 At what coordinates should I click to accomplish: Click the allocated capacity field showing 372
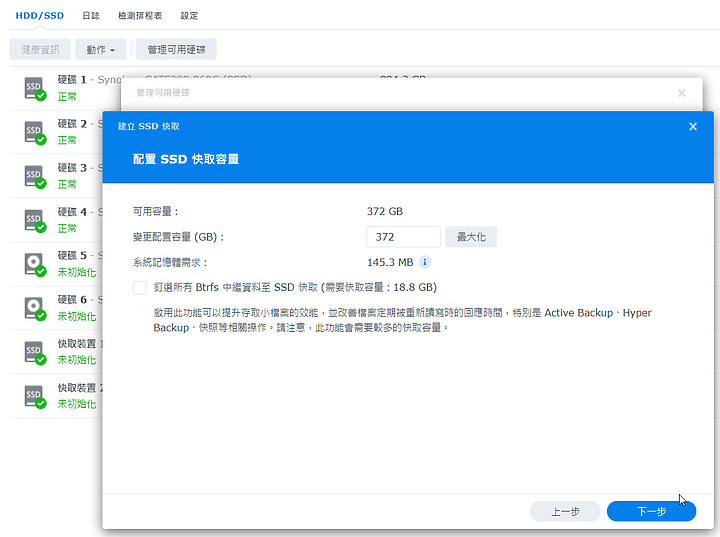(x=404, y=237)
